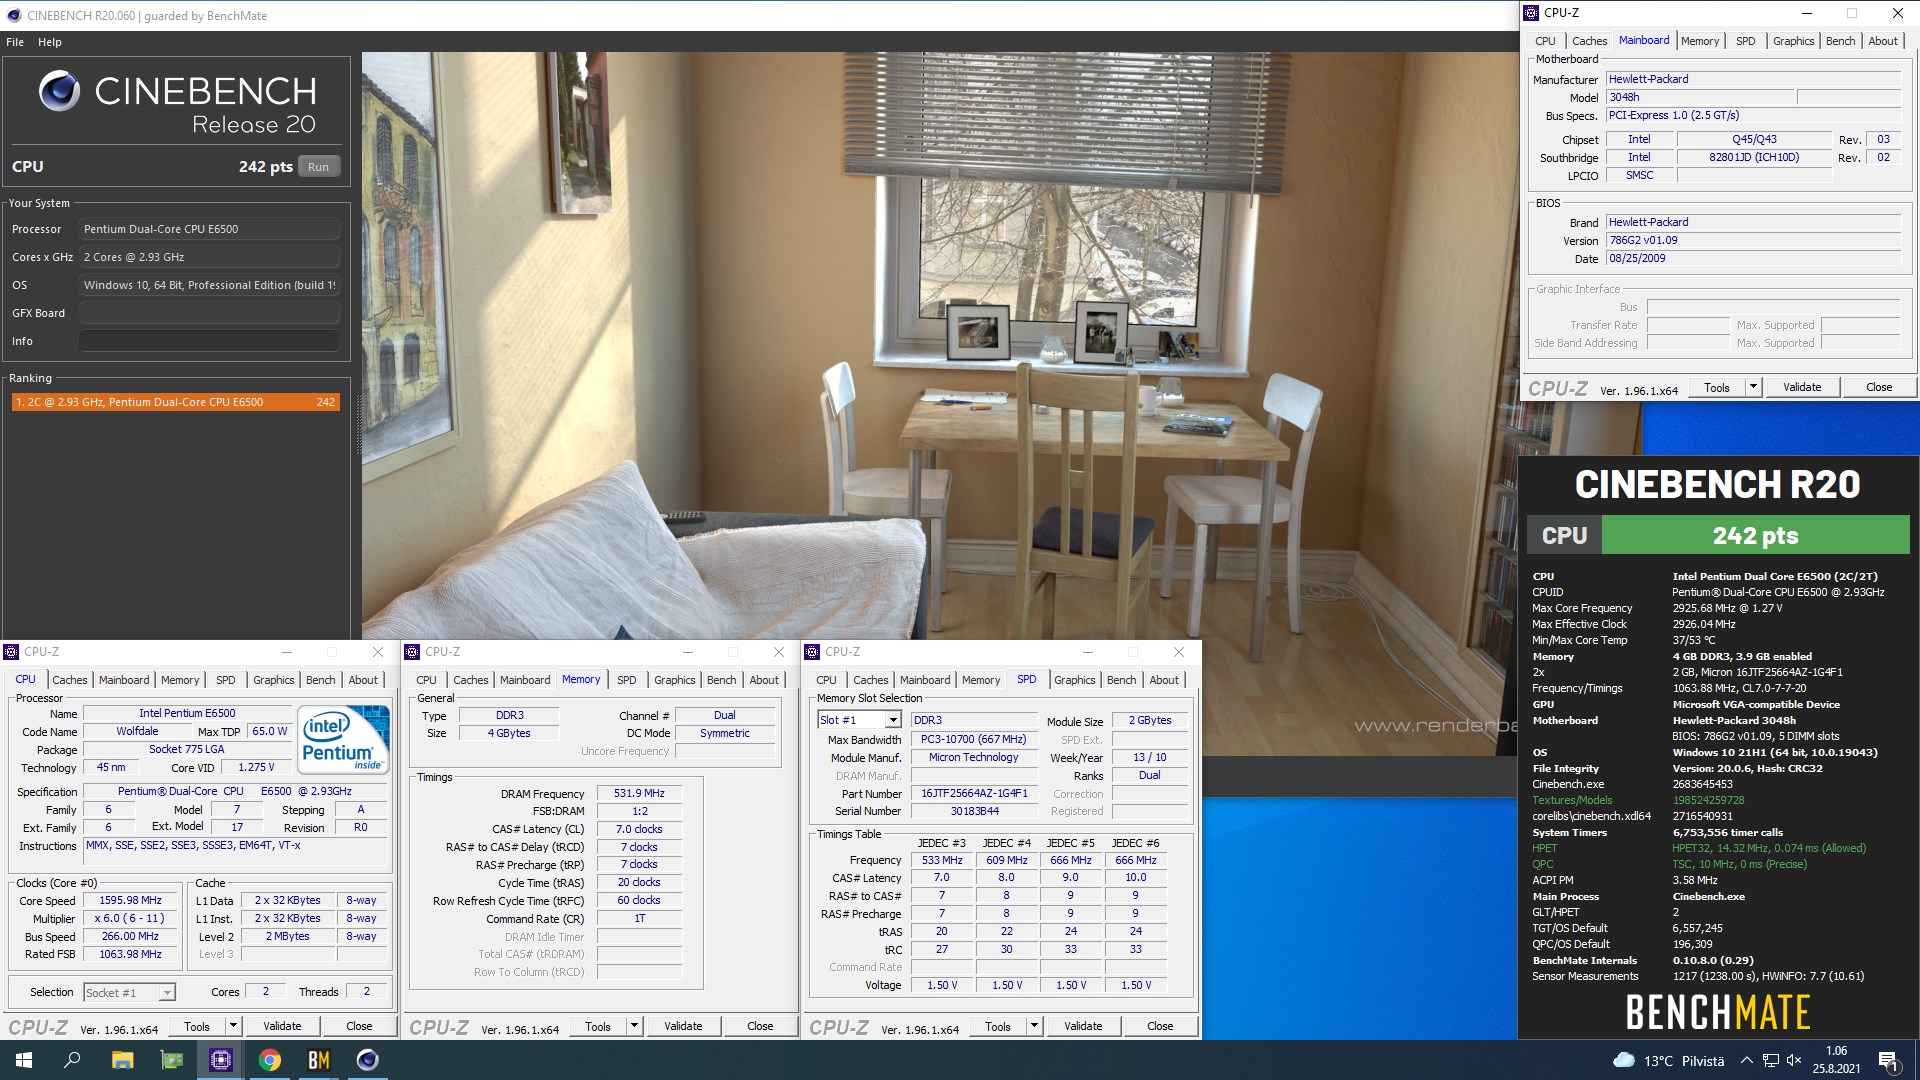Click the BenchMate BM taskbar icon
Image resolution: width=1920 pixels, height=1080 pixels.
point(319,1060)
